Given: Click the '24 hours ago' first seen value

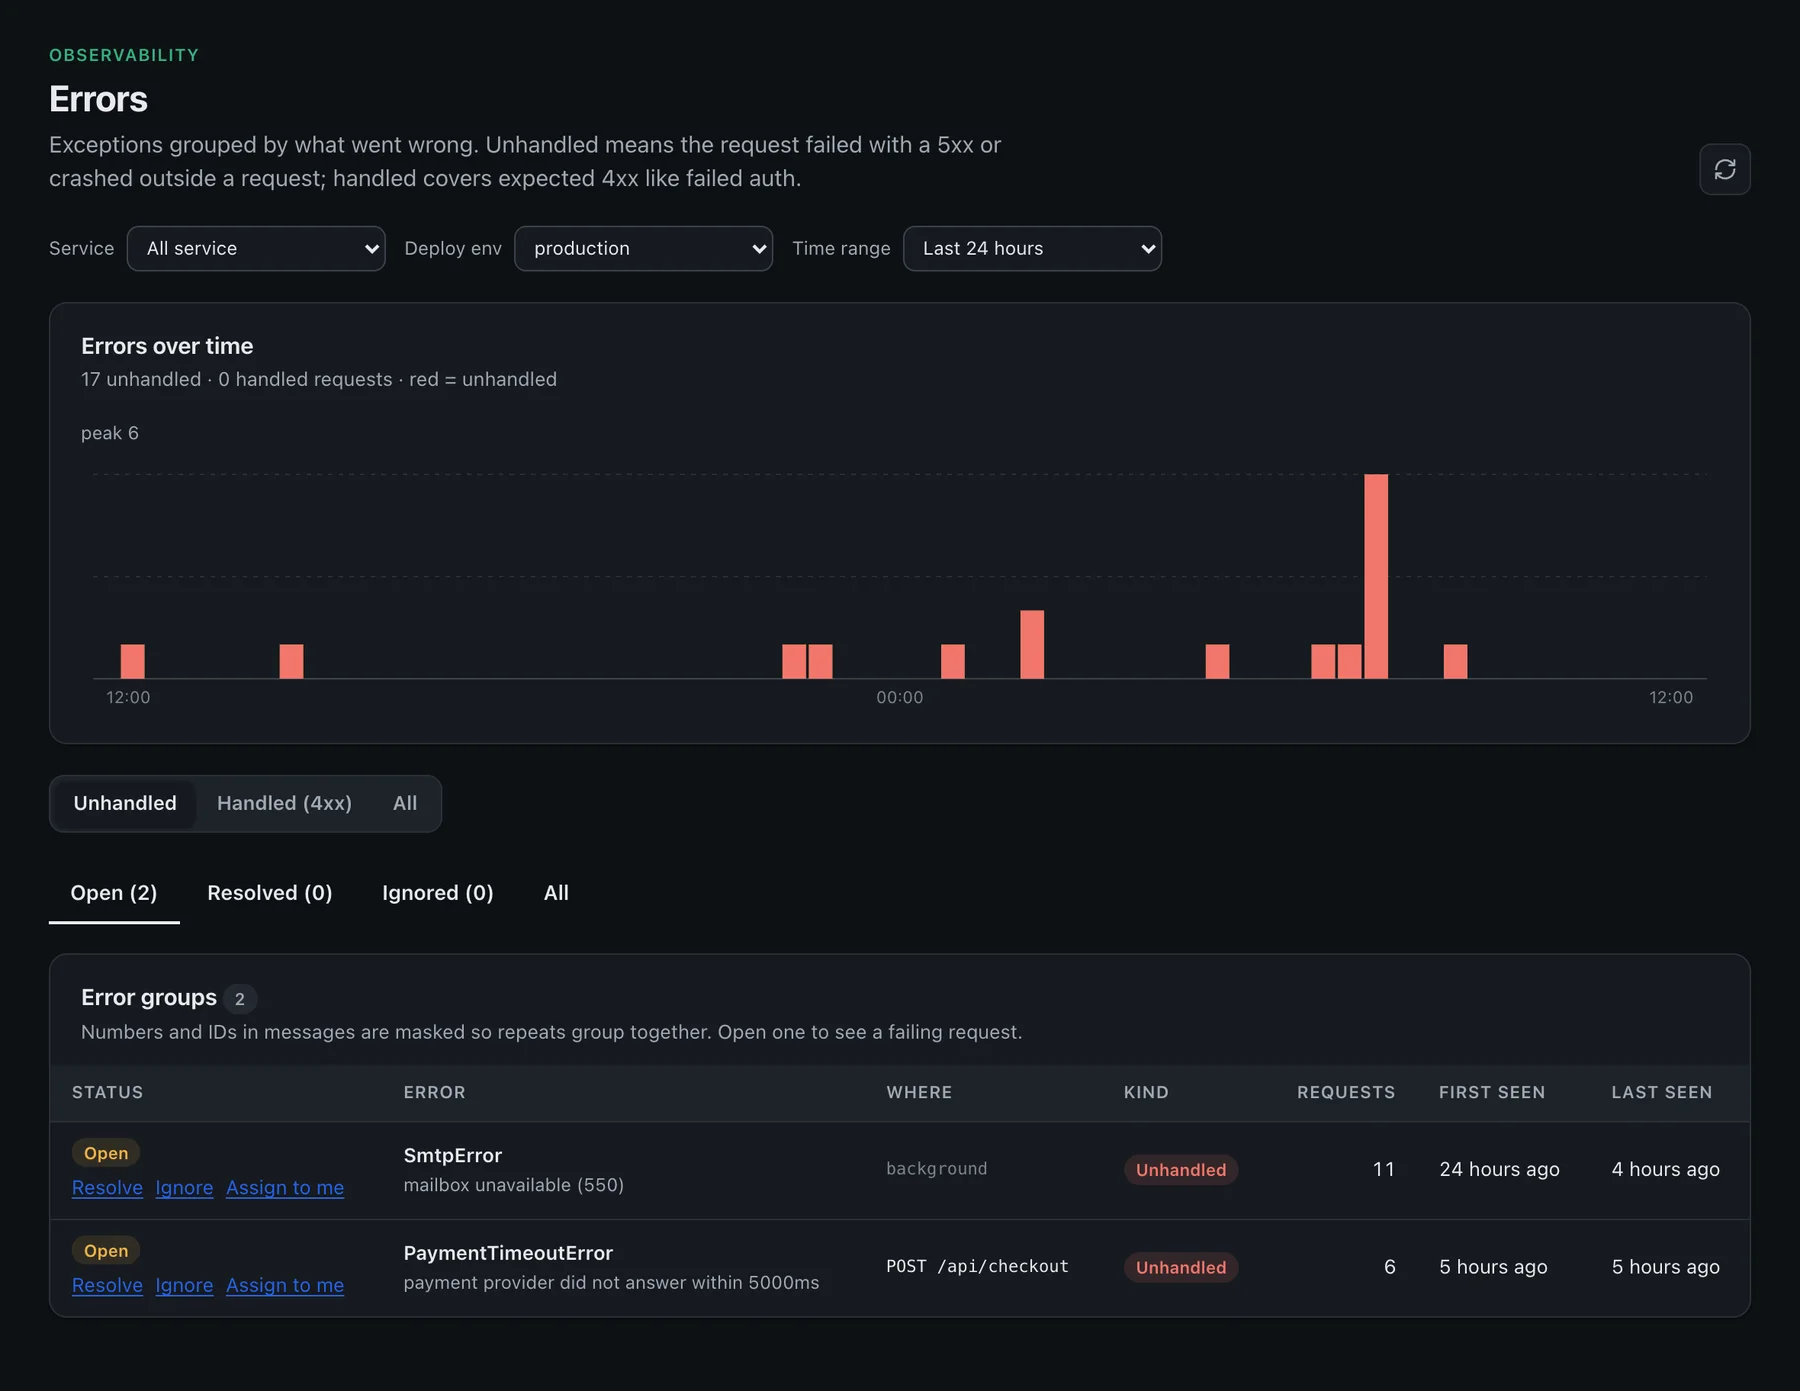Looking at the screenshot, I should (1499, 1169).
